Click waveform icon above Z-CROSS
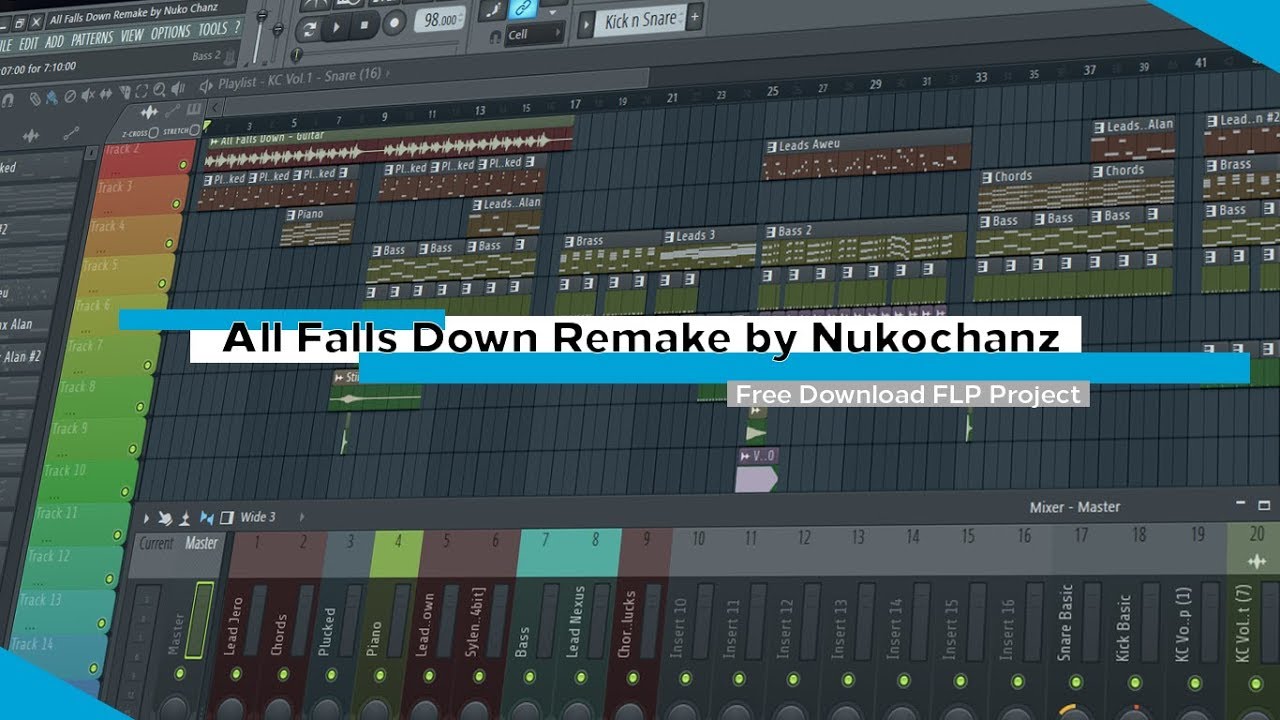 click(149, 112)
